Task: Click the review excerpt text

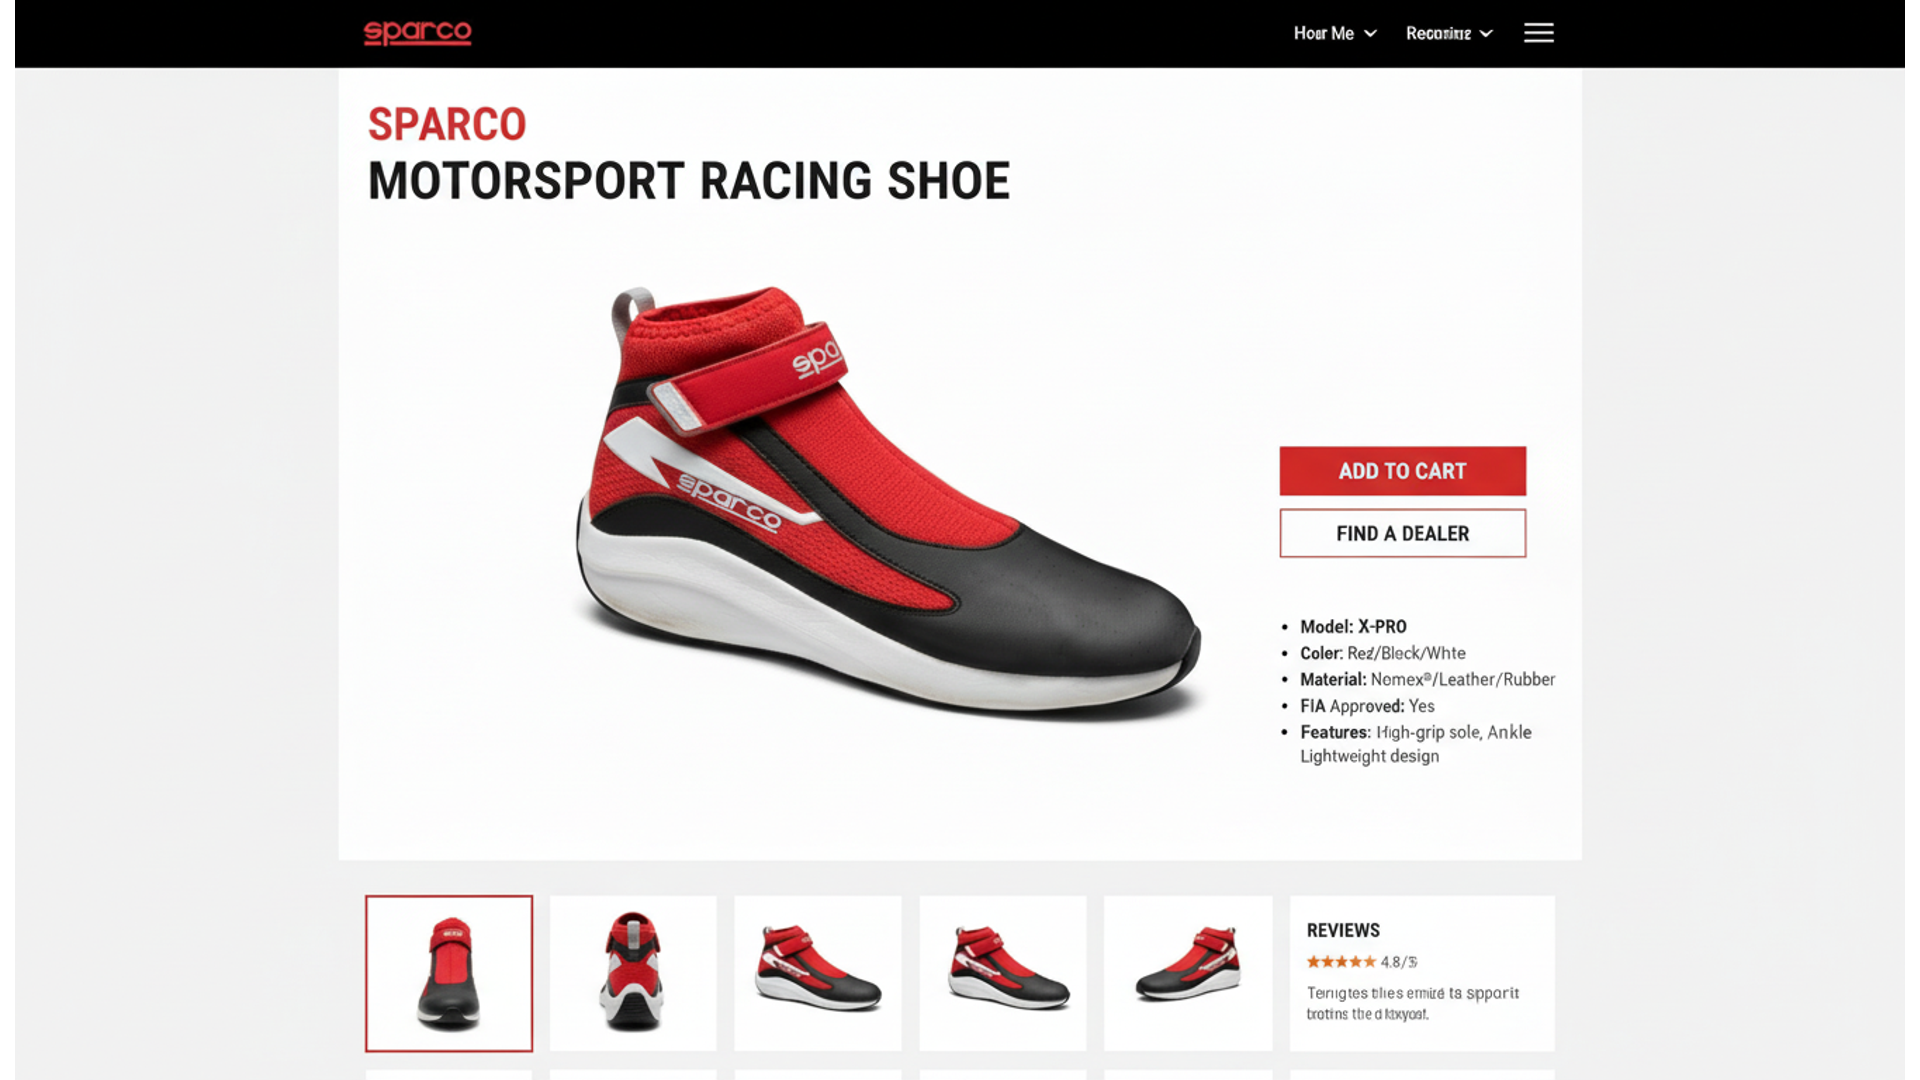Action: [x=1412, y=1003]
